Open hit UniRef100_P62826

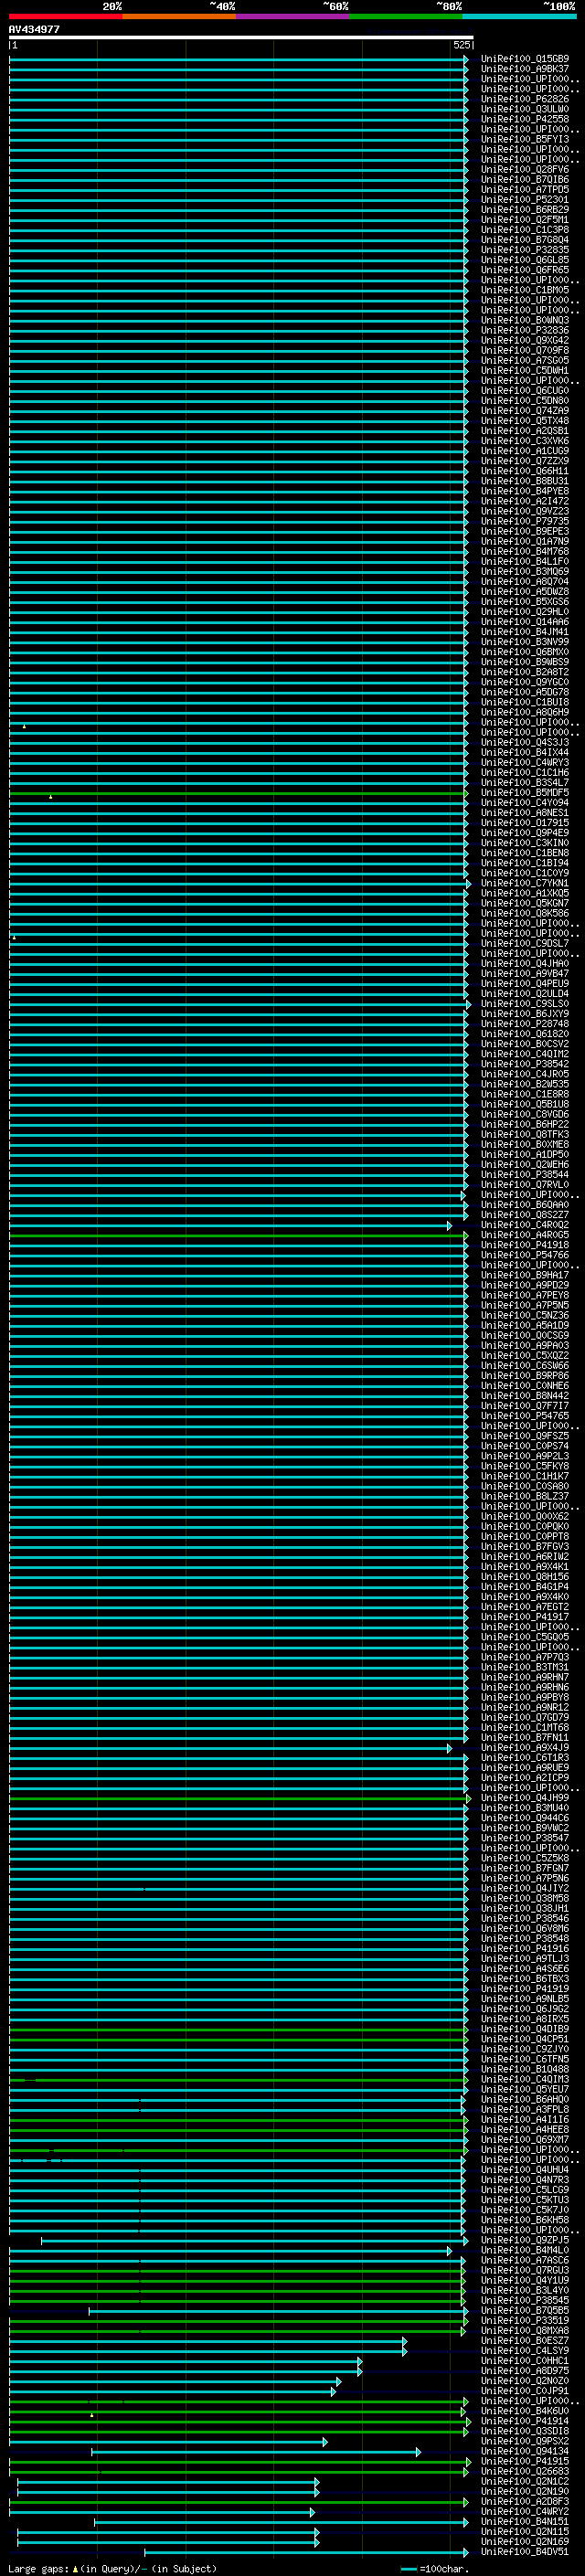click(x=525, y=99)
